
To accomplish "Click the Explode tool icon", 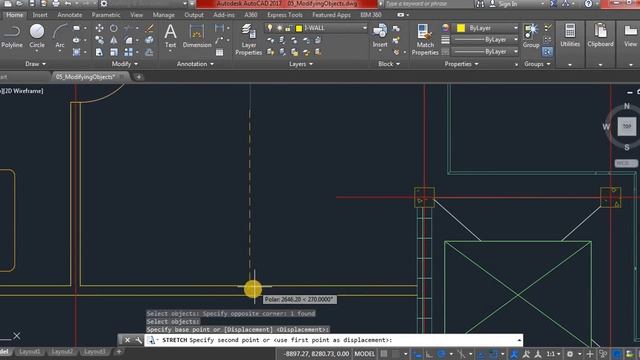I will pos(149,40).
